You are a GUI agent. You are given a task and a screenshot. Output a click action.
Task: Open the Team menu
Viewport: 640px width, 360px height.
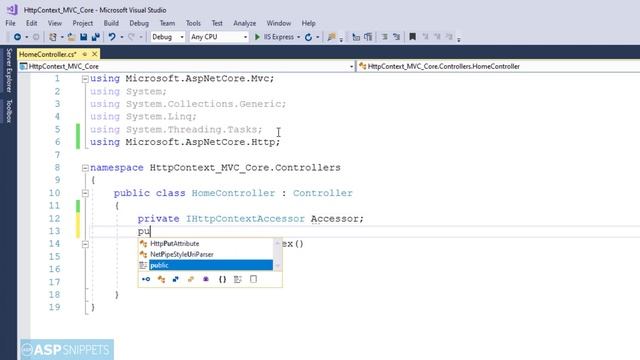[x=167, y=23]
